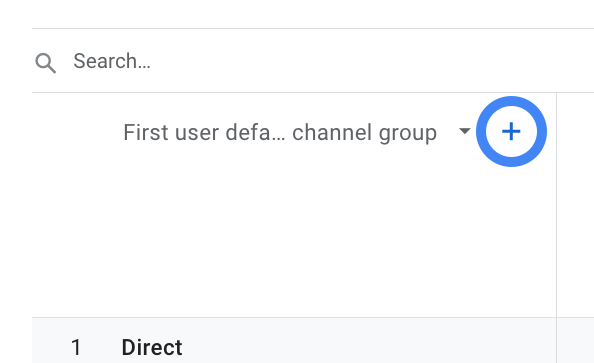Click row number 1 in the table
This screenshot has height=363, width=594.
[x=76, y=347]
